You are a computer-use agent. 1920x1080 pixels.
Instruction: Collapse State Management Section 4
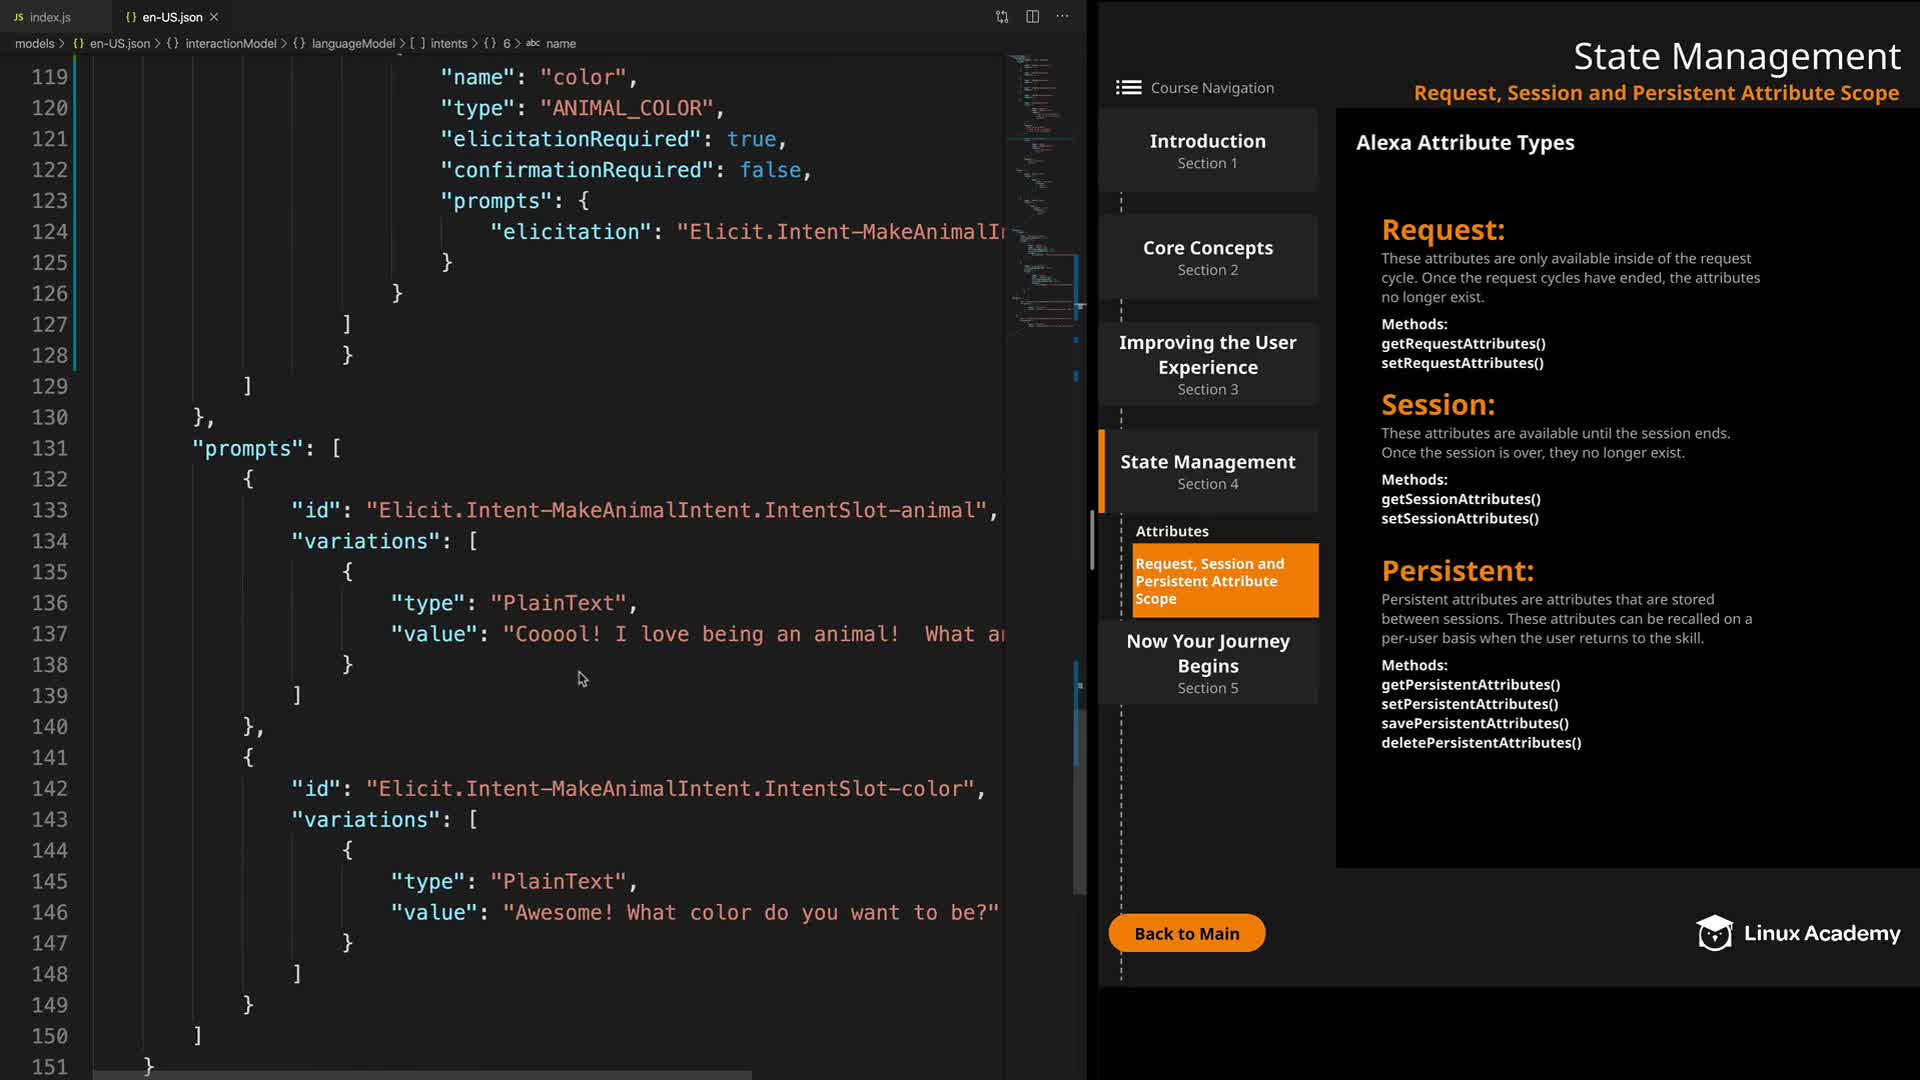click(1207, 471)
